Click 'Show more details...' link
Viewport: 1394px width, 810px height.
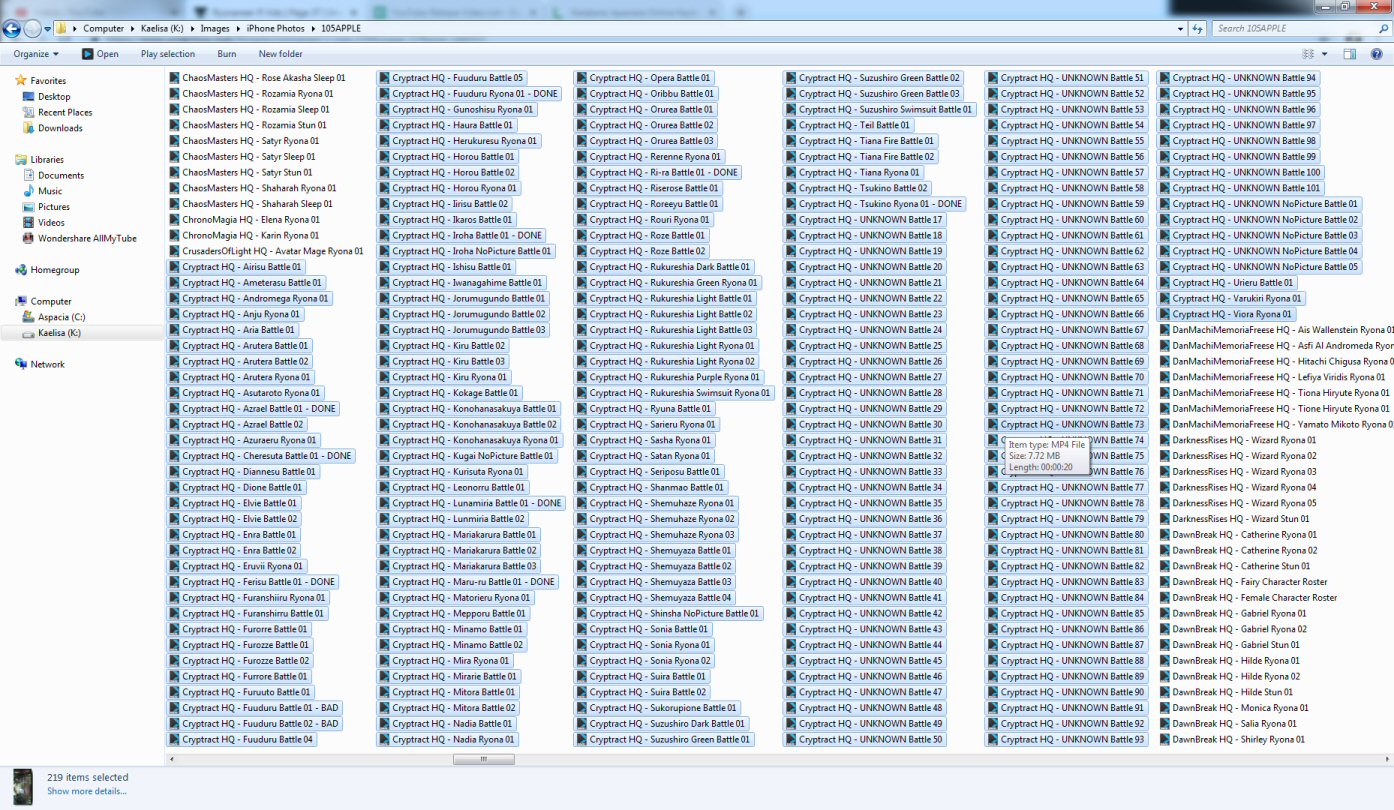click(x=86, y=791)
